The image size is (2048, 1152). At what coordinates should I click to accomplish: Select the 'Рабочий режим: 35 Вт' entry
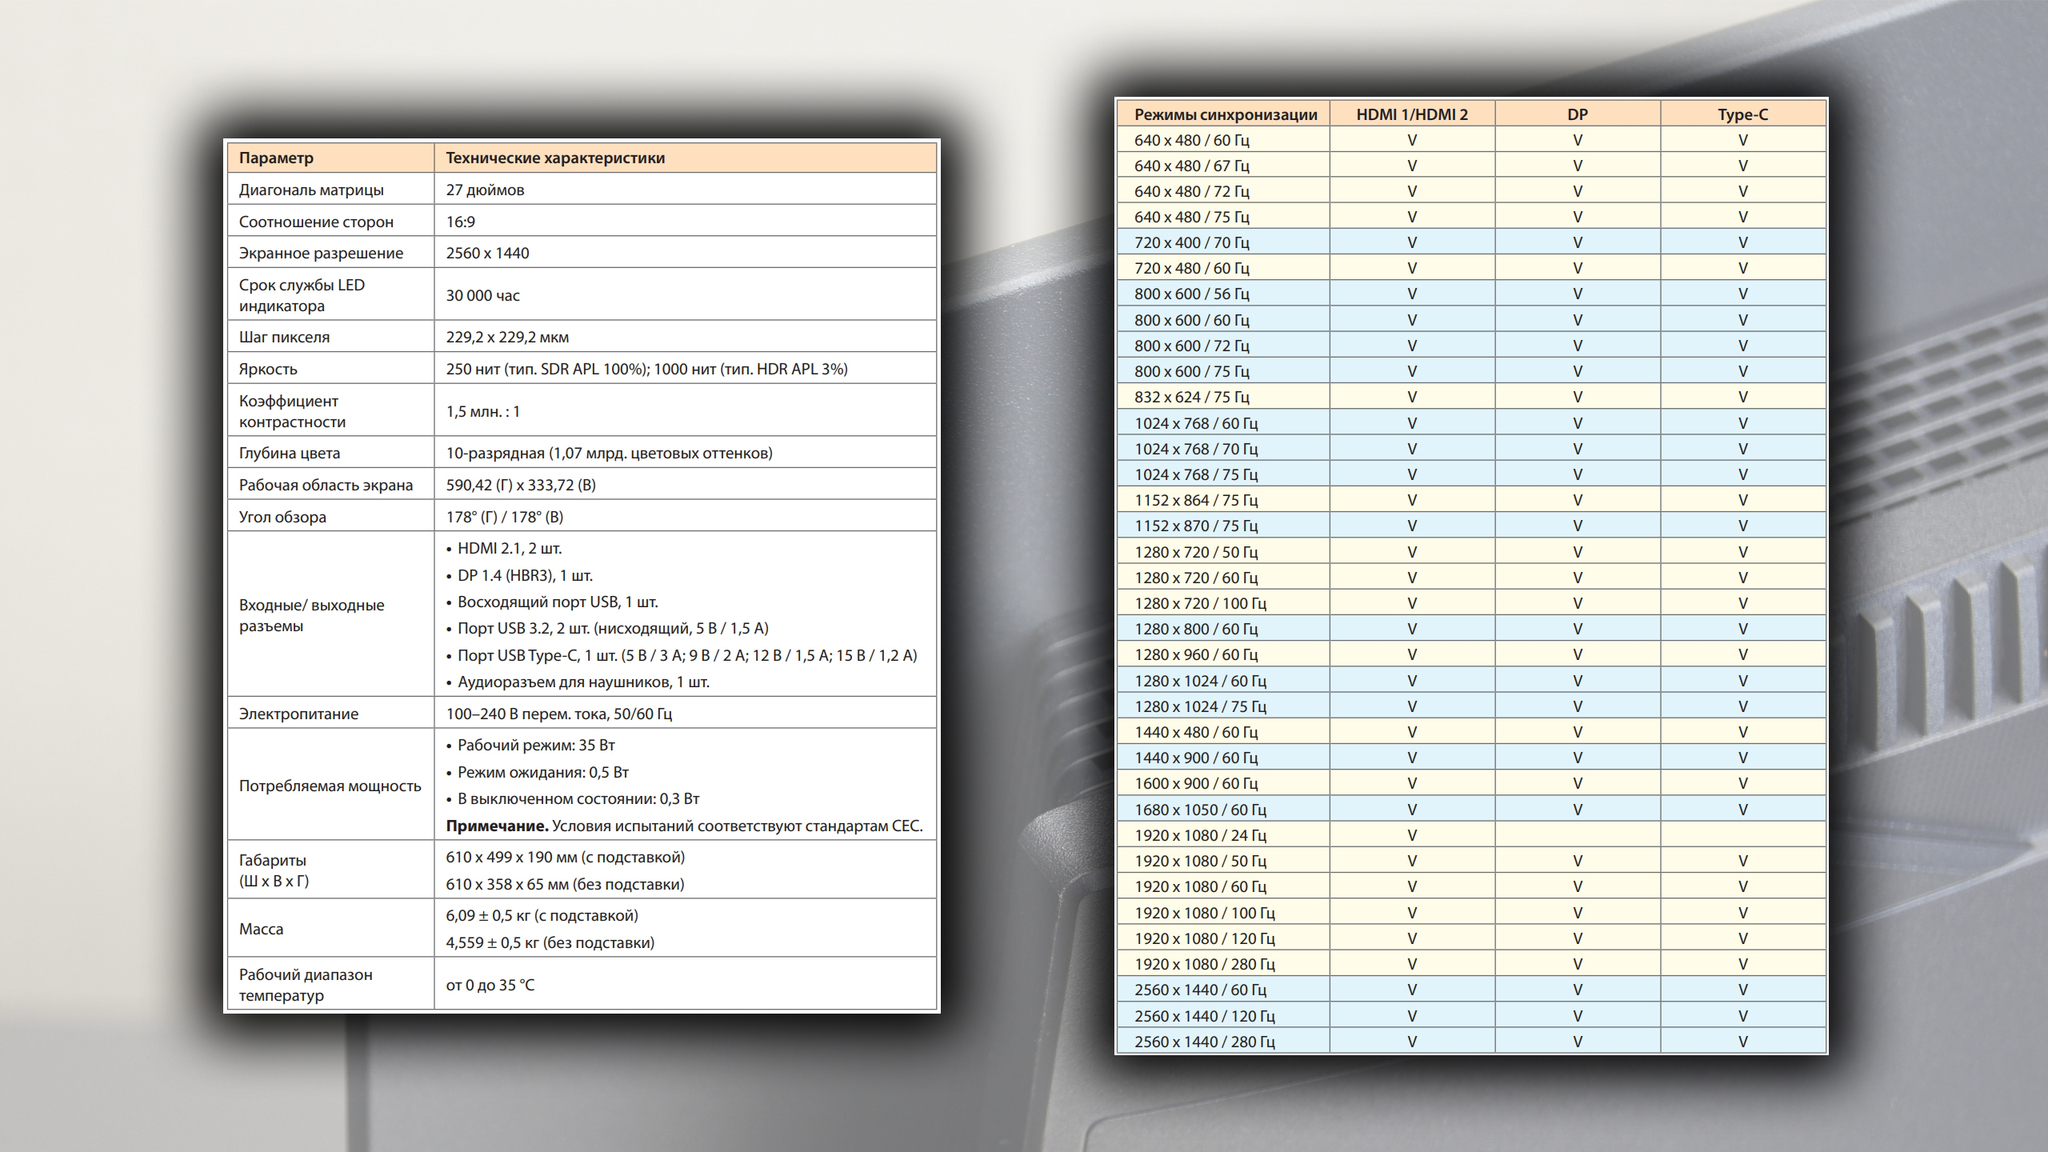pyautogui.click(x=535, y=745)
